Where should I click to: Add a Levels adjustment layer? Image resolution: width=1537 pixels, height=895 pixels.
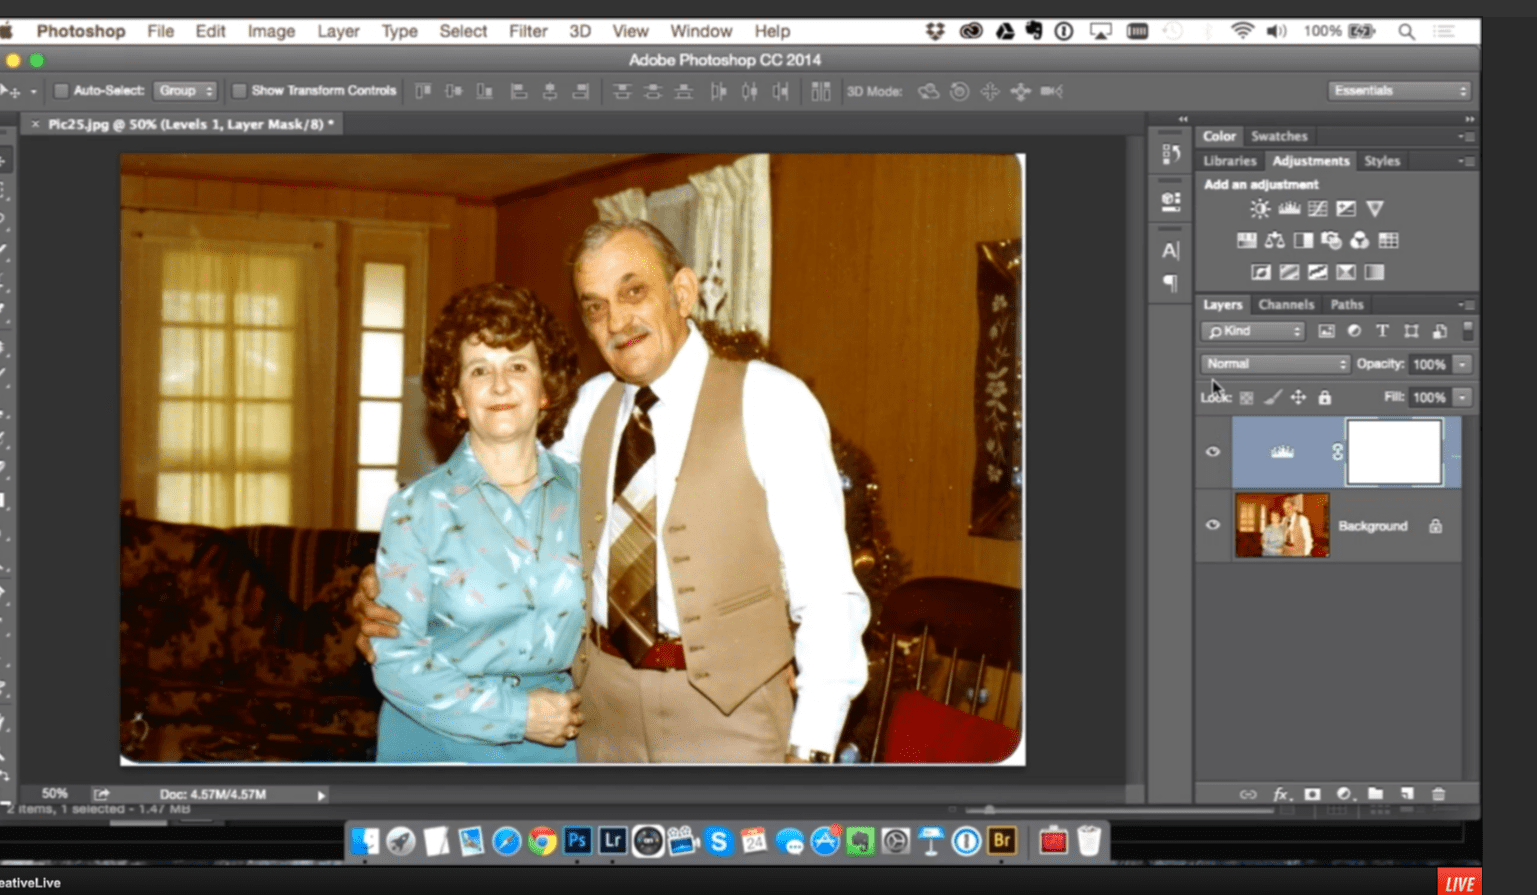point(1289,208)
